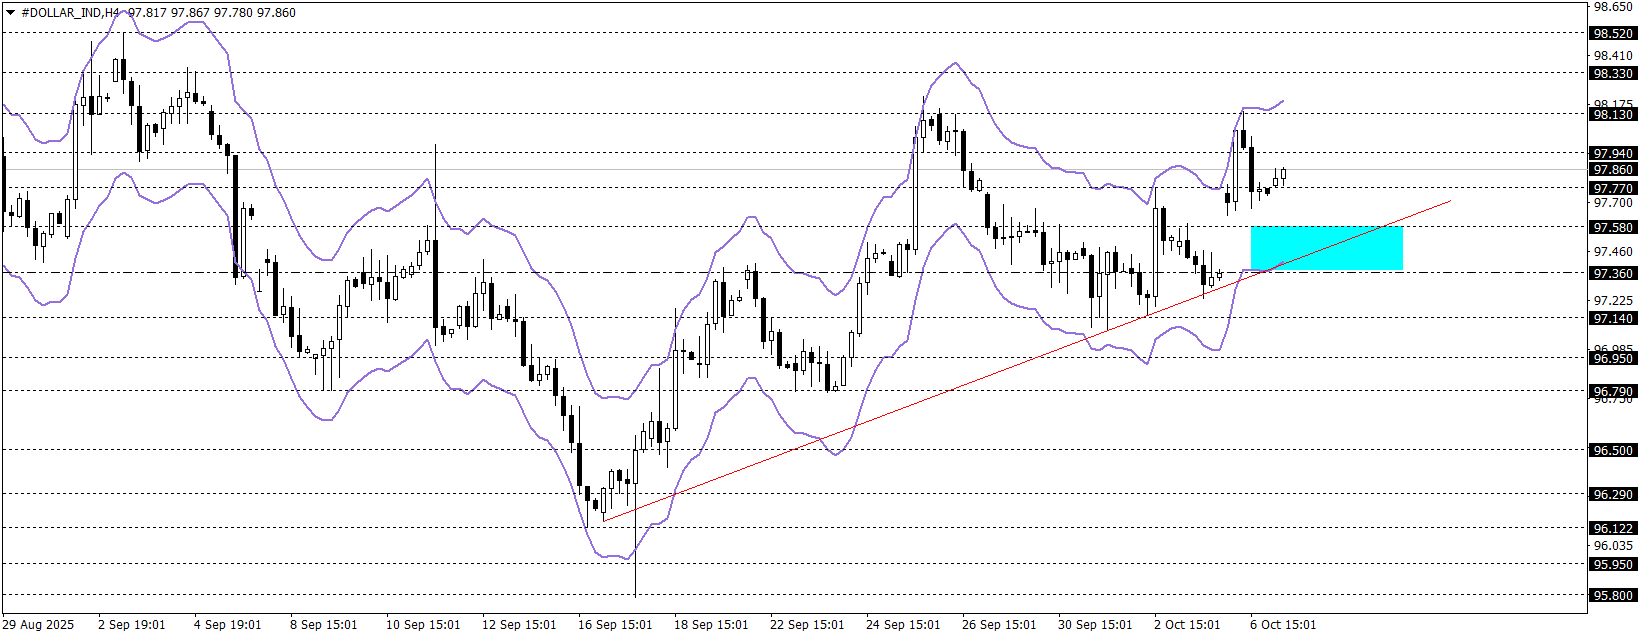
Task: Click the 2 Oct 15:01 time label
Action: pyautogui.click(x=1187, y=625)
